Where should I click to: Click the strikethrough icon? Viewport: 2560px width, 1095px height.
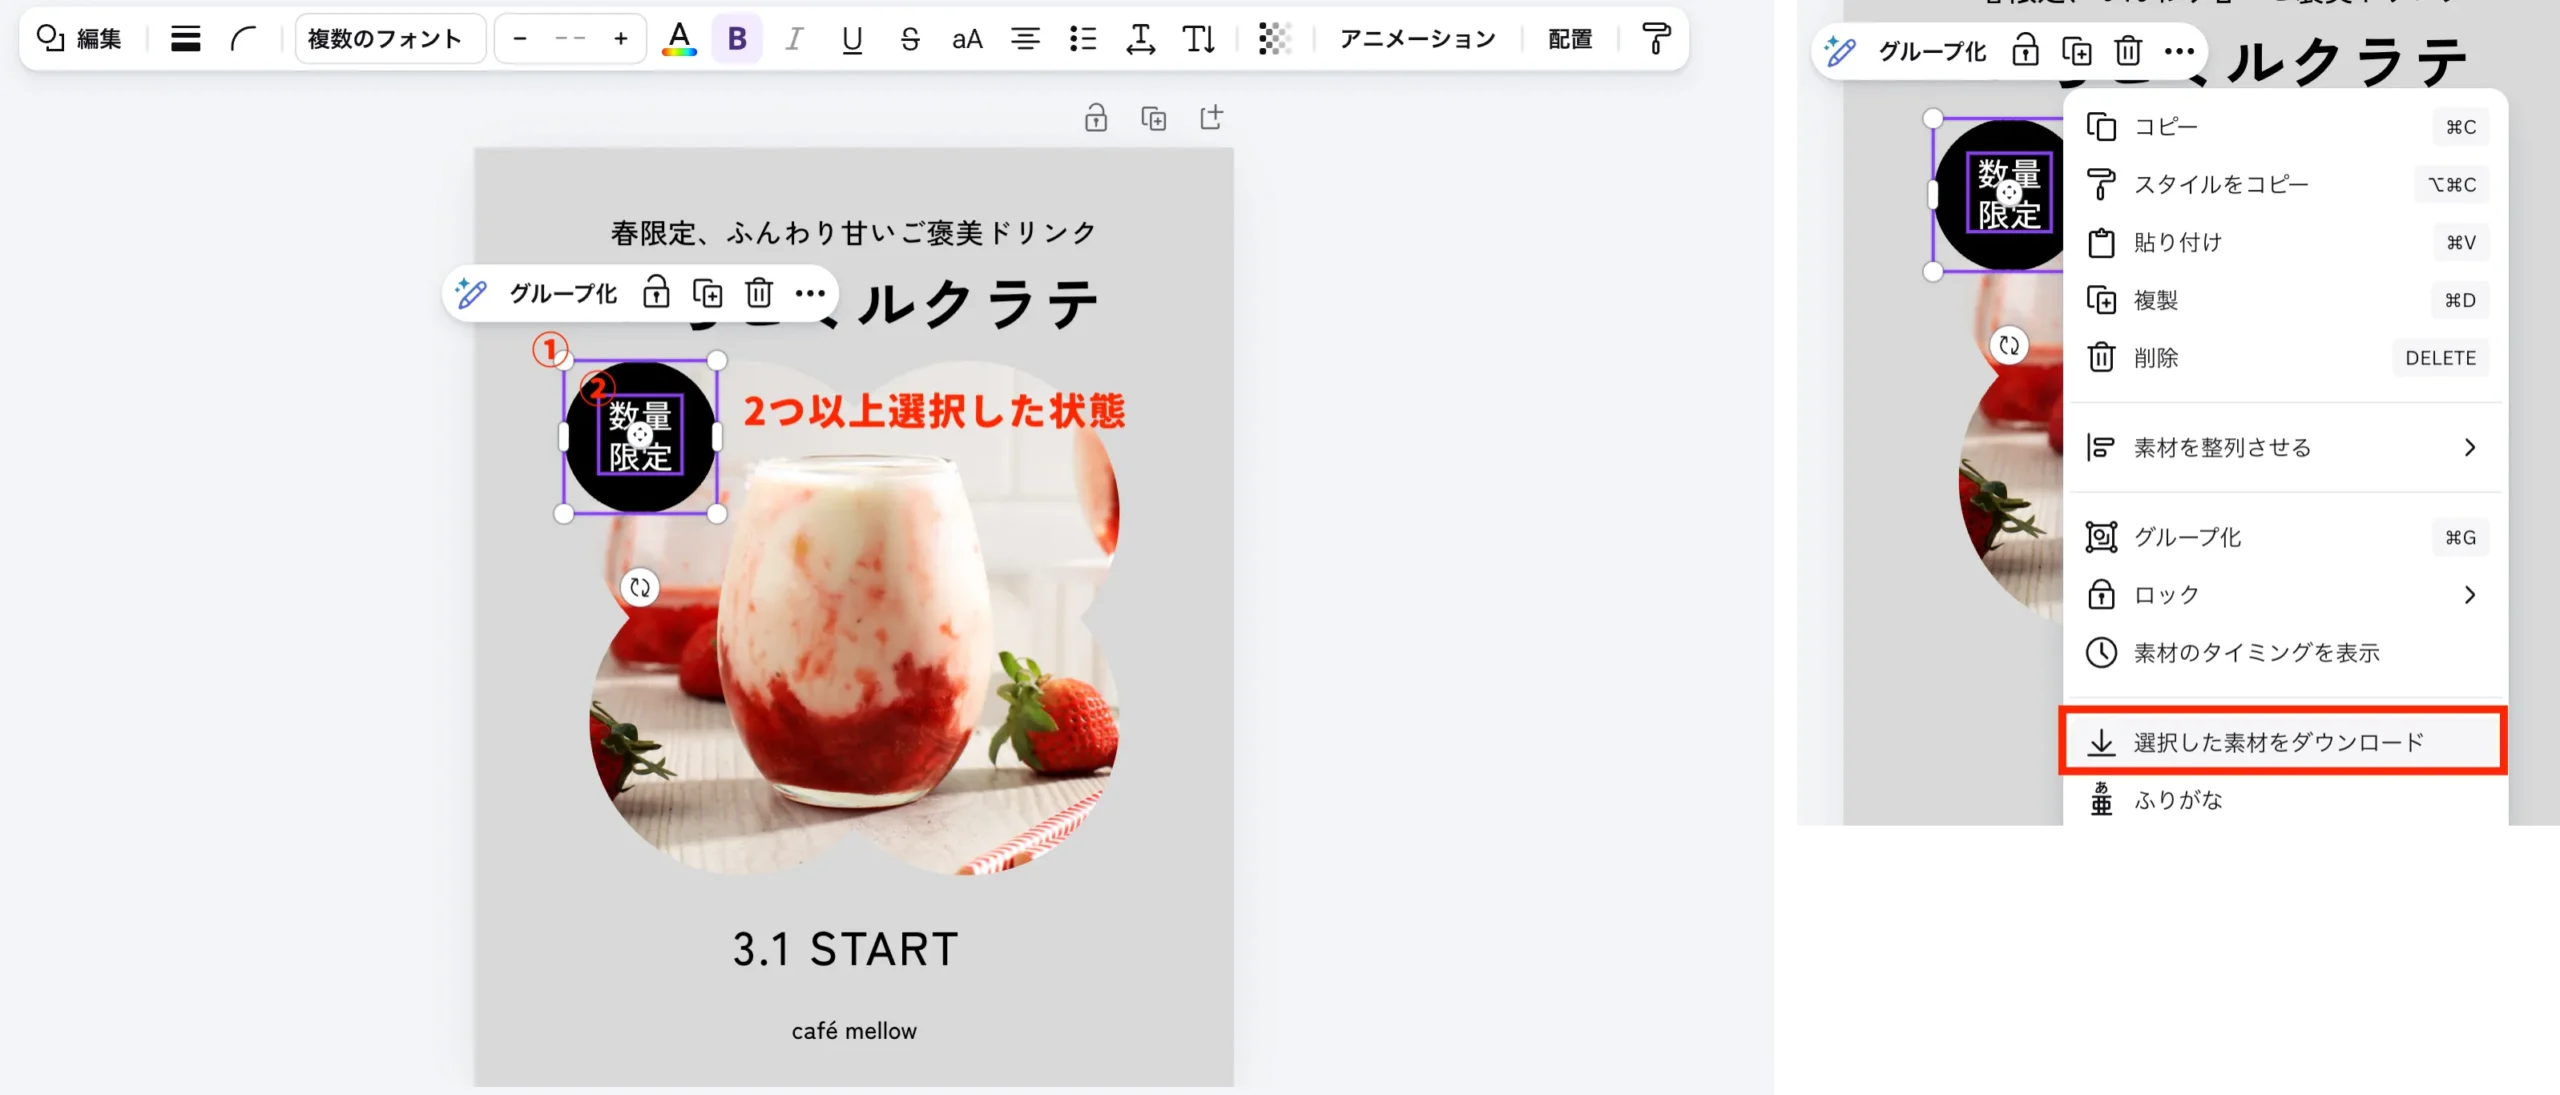click(x=909, y=39)
